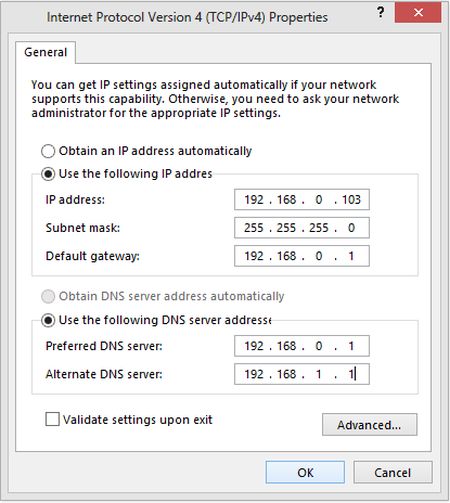Click the dialog title bar text
The height and width of the screenshot is (503, 450).
[187, 17]
